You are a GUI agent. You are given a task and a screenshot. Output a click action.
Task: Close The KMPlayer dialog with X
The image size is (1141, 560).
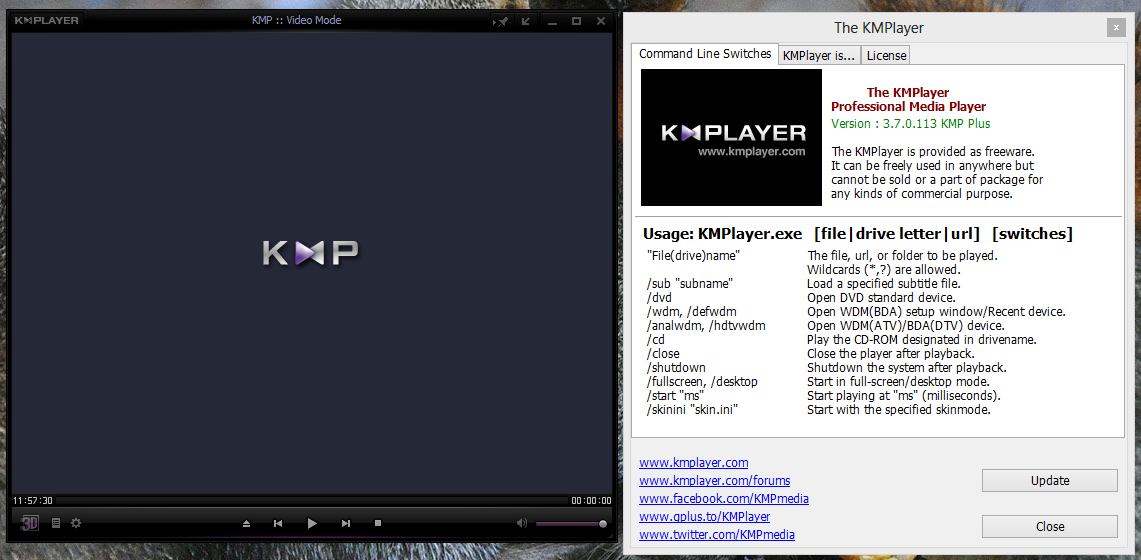[x=1116, y=28]
